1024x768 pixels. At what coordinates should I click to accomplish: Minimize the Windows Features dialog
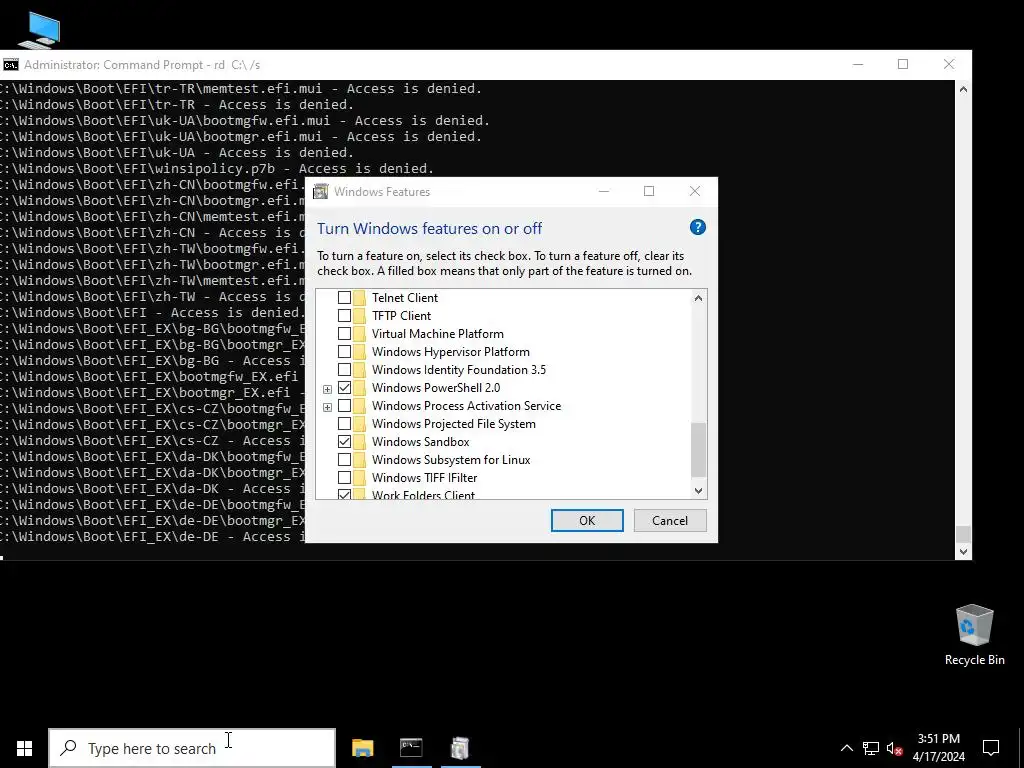604,191
